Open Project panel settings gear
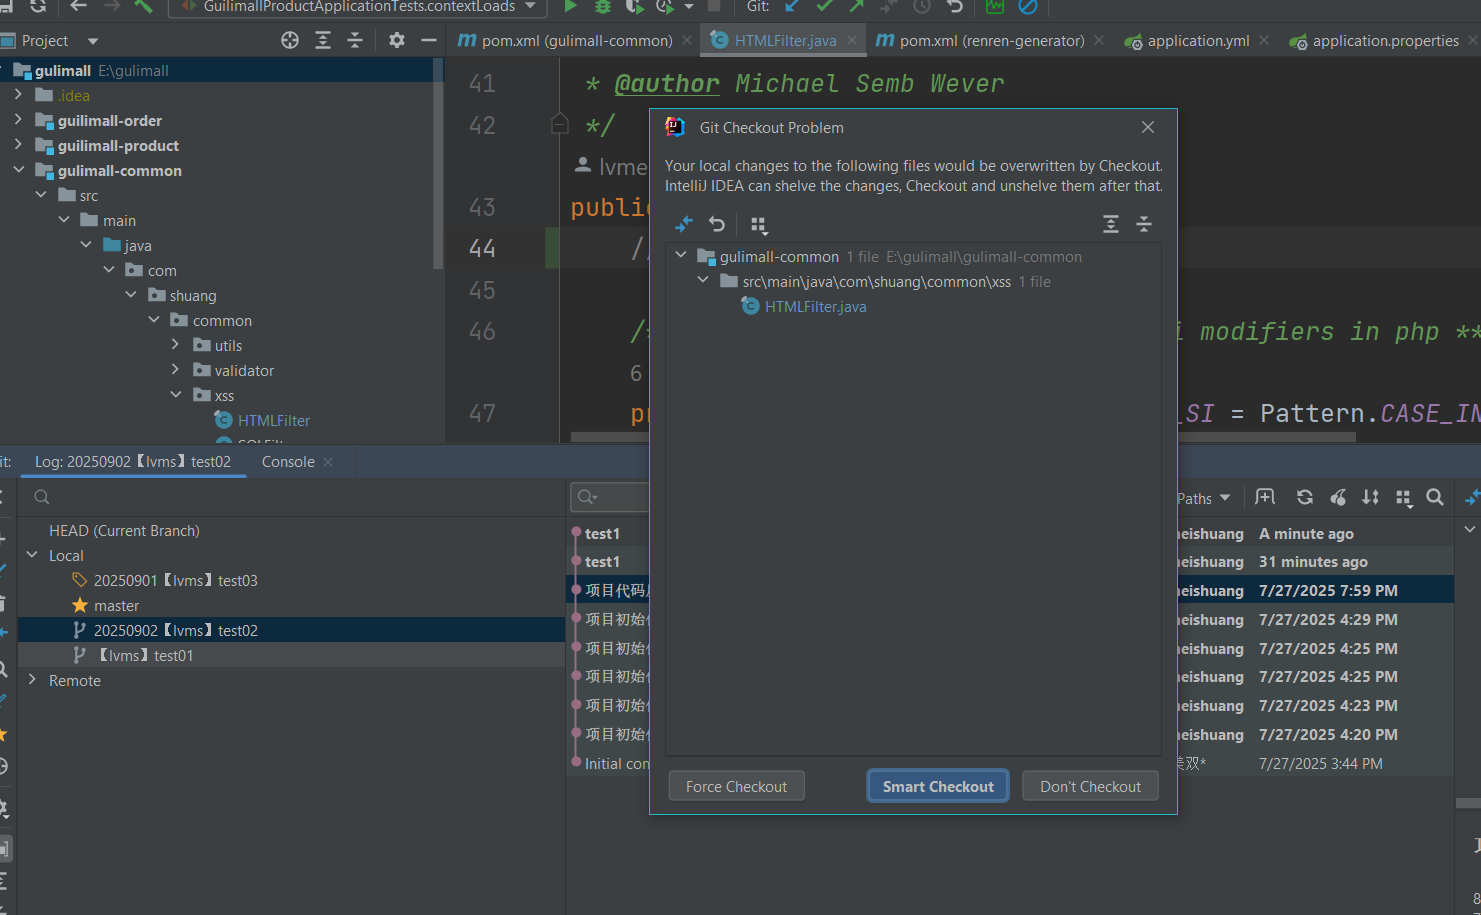This screenshot has width=1481, height=915. click(397, 40)
